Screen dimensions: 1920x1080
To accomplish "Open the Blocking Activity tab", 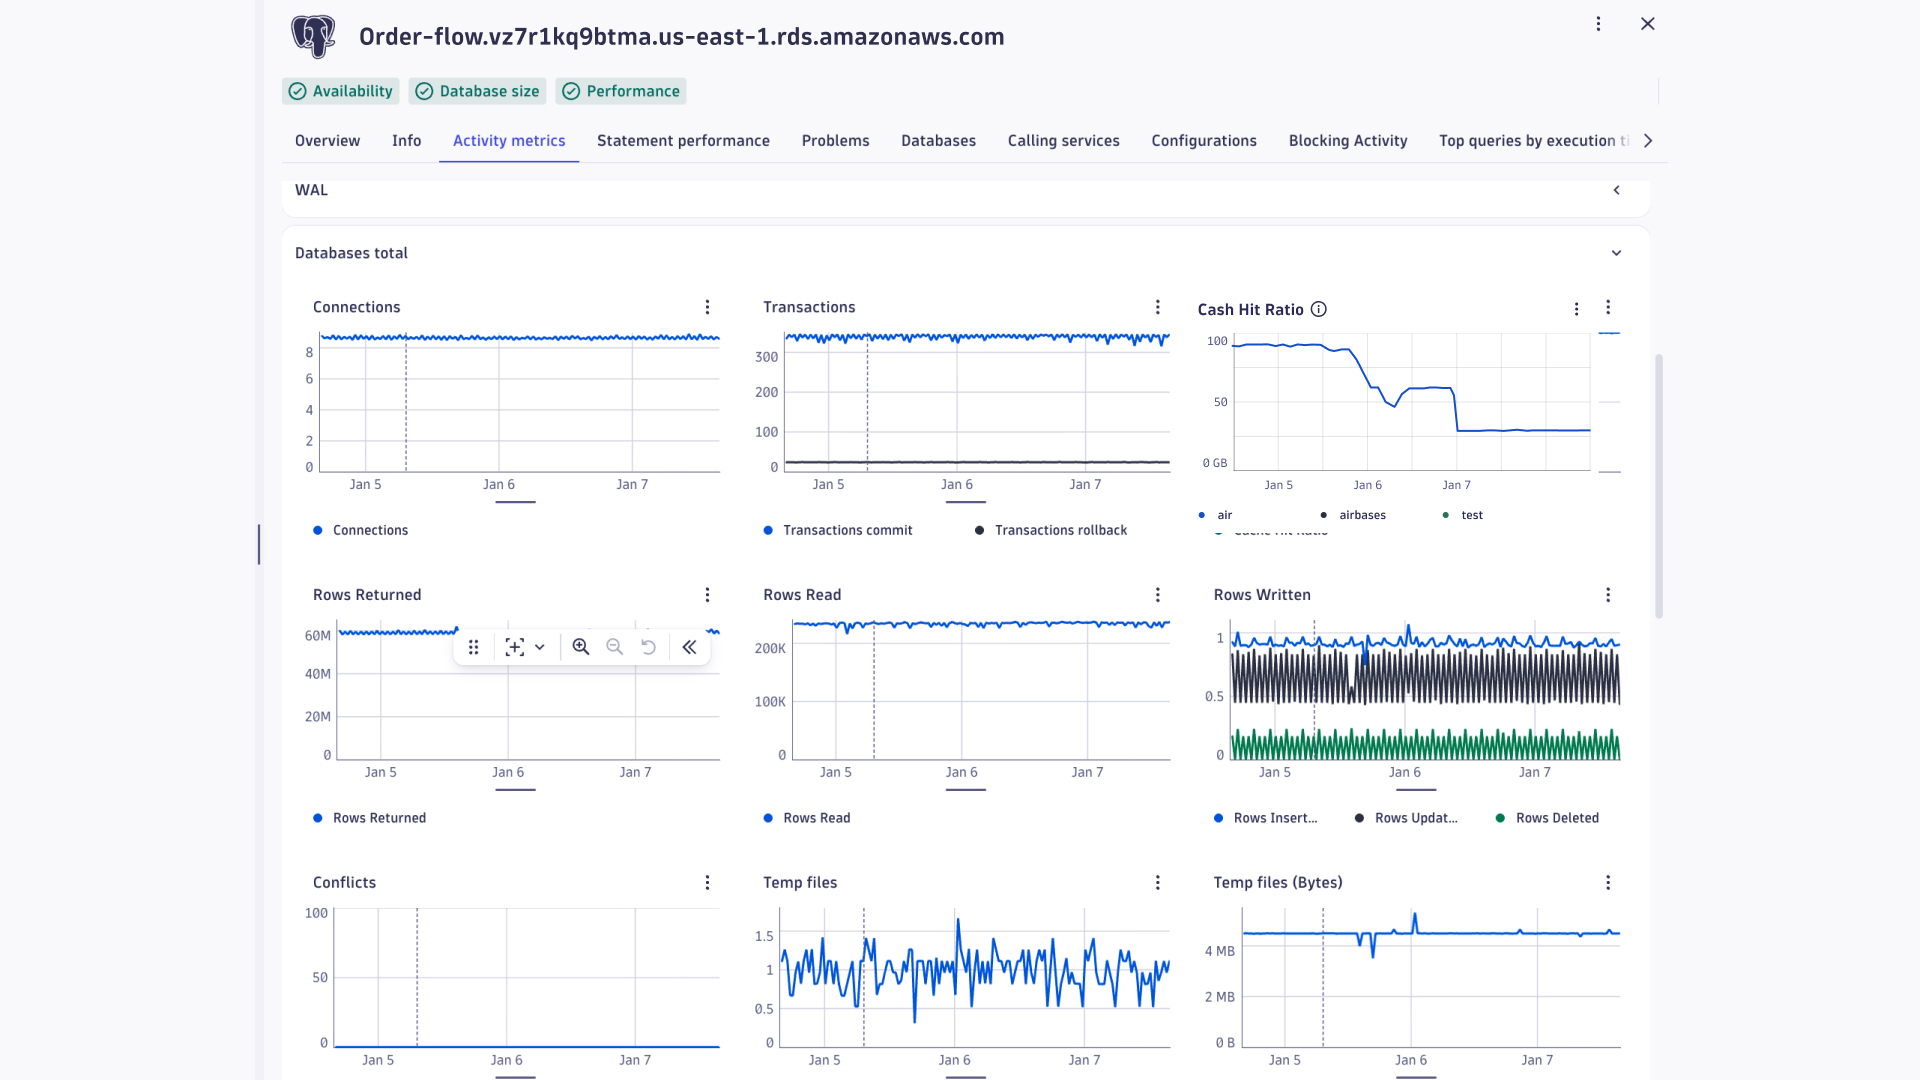I will [1347, 141].
